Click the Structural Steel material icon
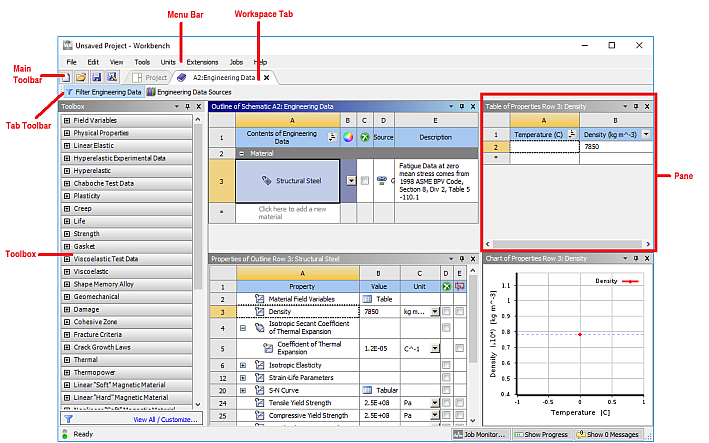Image resolution: width=709 pixels, height=443 pixels. tap(267, 180)
